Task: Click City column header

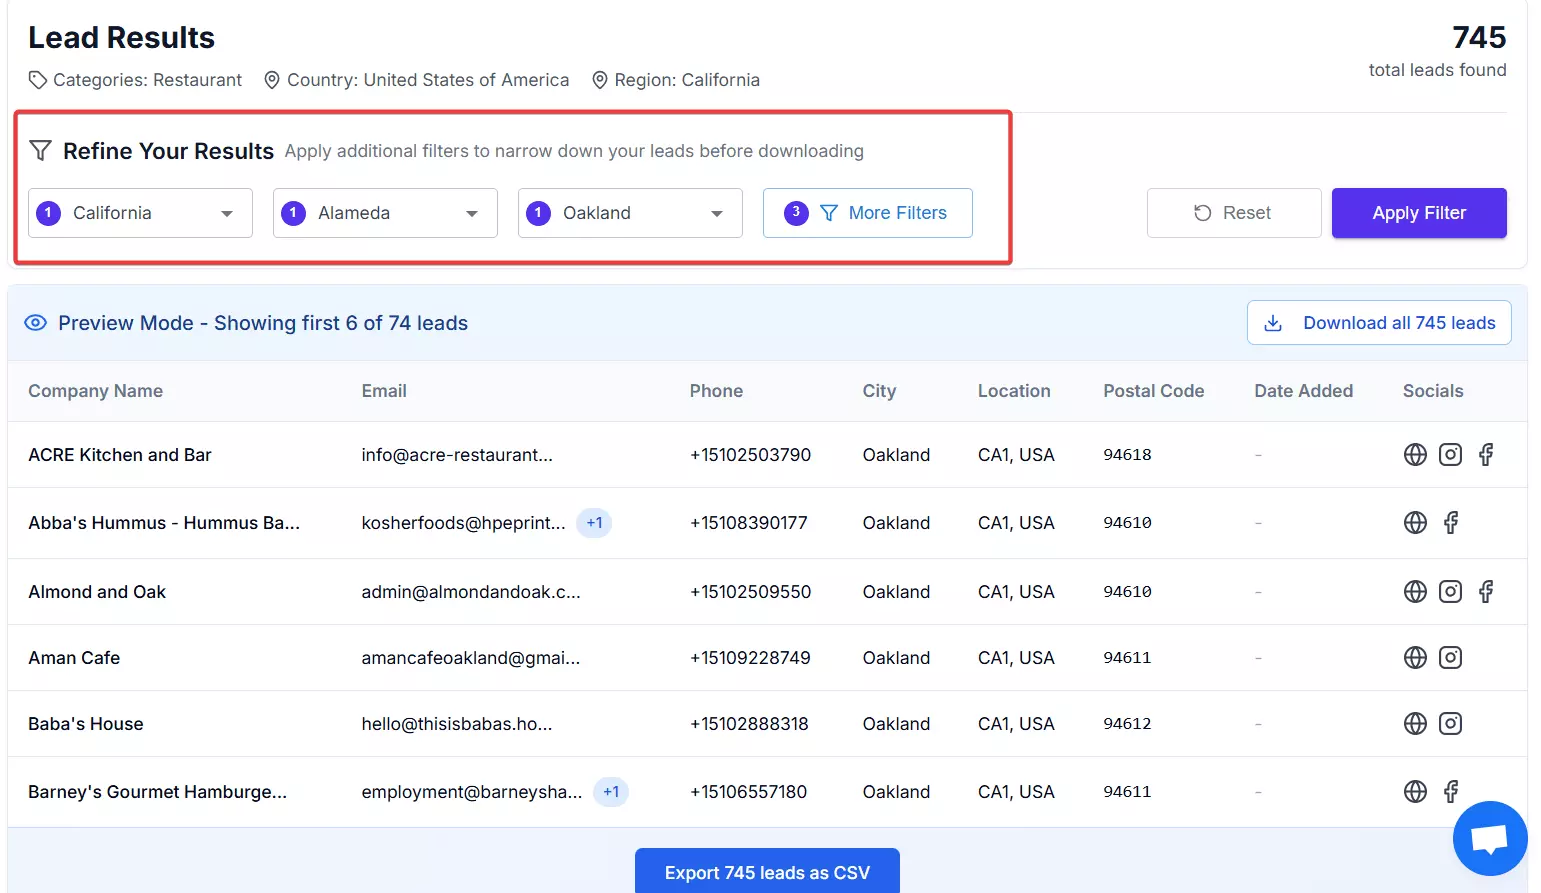Action: click(x=879, y=391)
